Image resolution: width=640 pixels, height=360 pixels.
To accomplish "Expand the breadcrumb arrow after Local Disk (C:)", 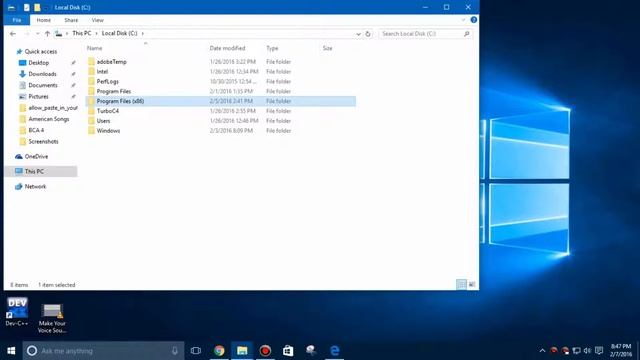I will click(143, 33).
